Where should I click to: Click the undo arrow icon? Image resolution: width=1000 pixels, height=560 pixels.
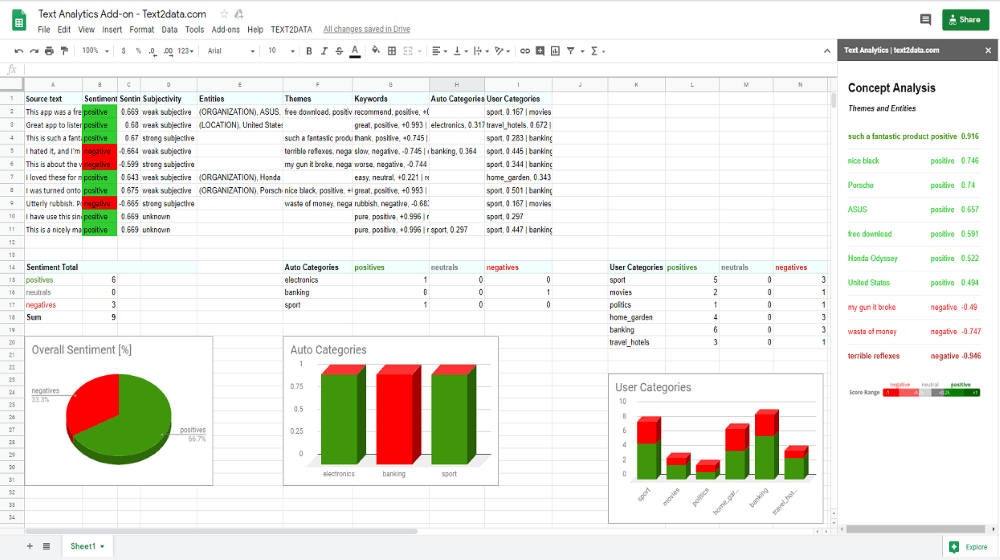coord(18,51)
